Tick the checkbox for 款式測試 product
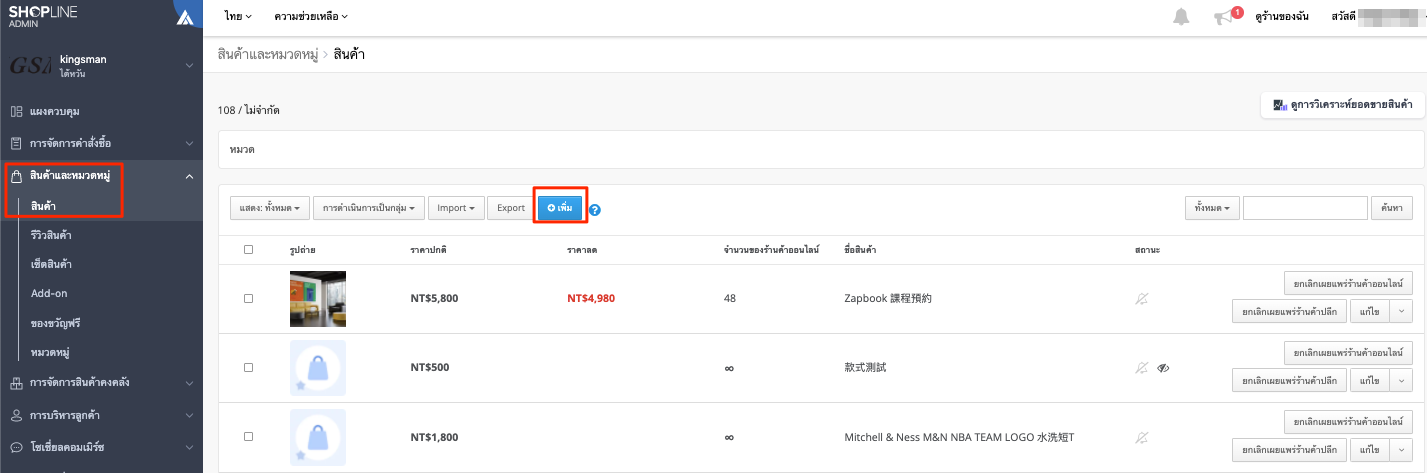 click(249, 368)
